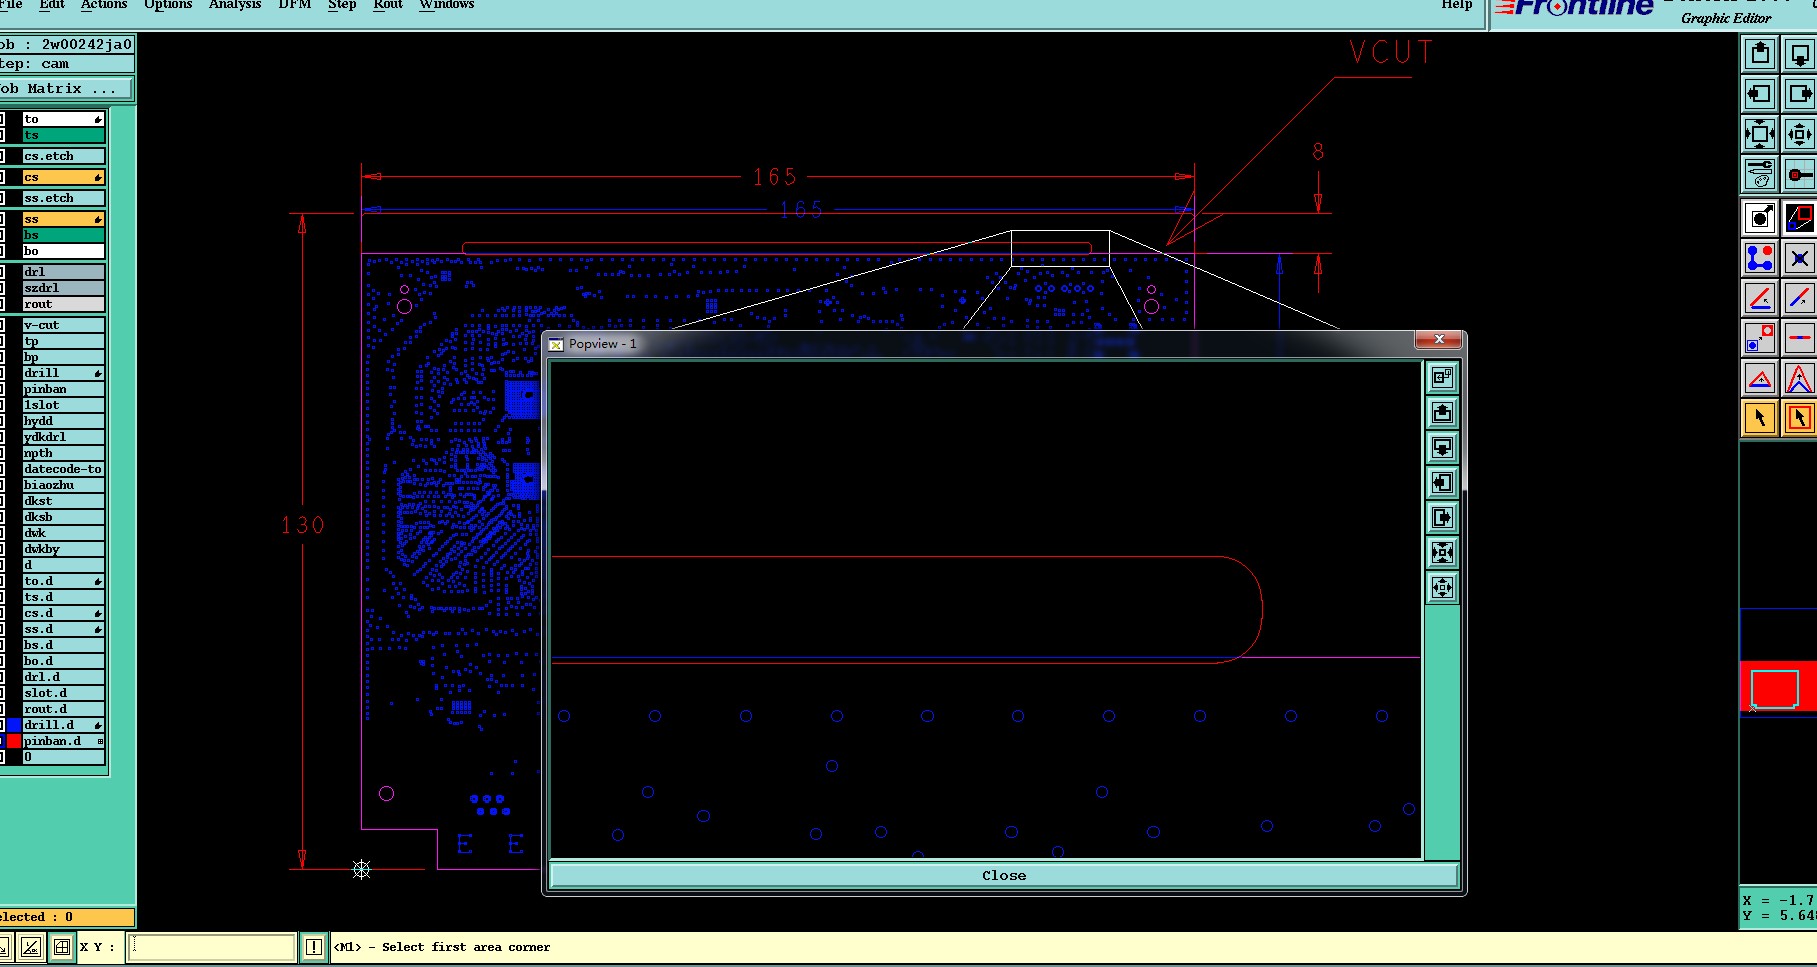The height and width of the screenshot is (967, 1817).
Task: Click the red-blue angled line measure icon
Action: pyautogui.click(x=1760, y=298)
